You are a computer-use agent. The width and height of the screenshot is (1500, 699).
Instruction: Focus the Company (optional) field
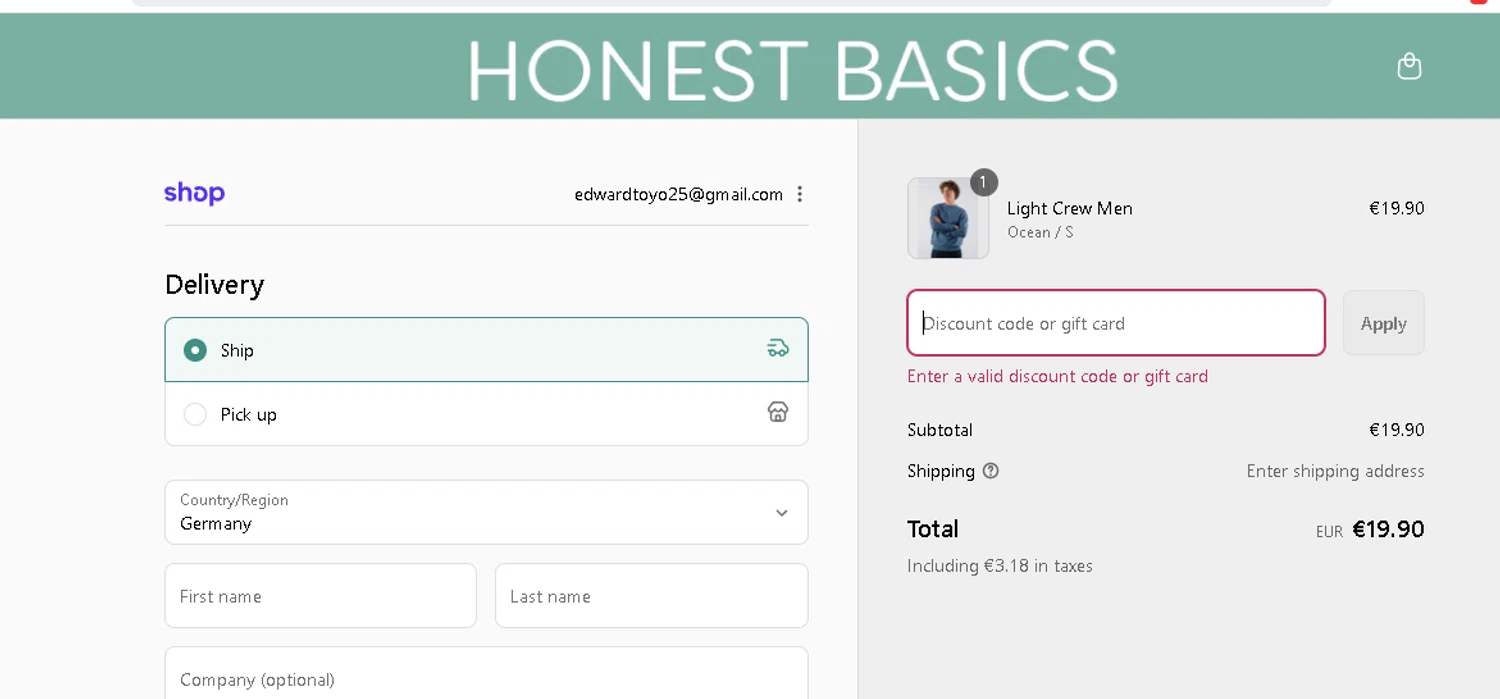click(486, 673)
